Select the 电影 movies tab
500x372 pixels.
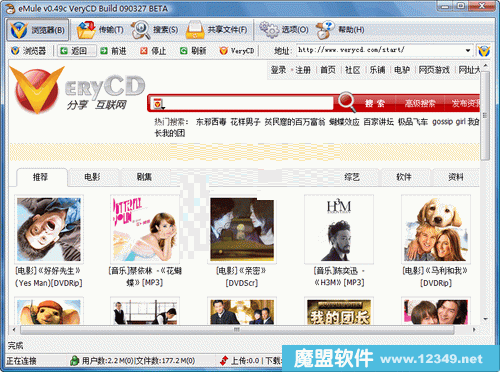pyautogui.click(x=92, y=177)
